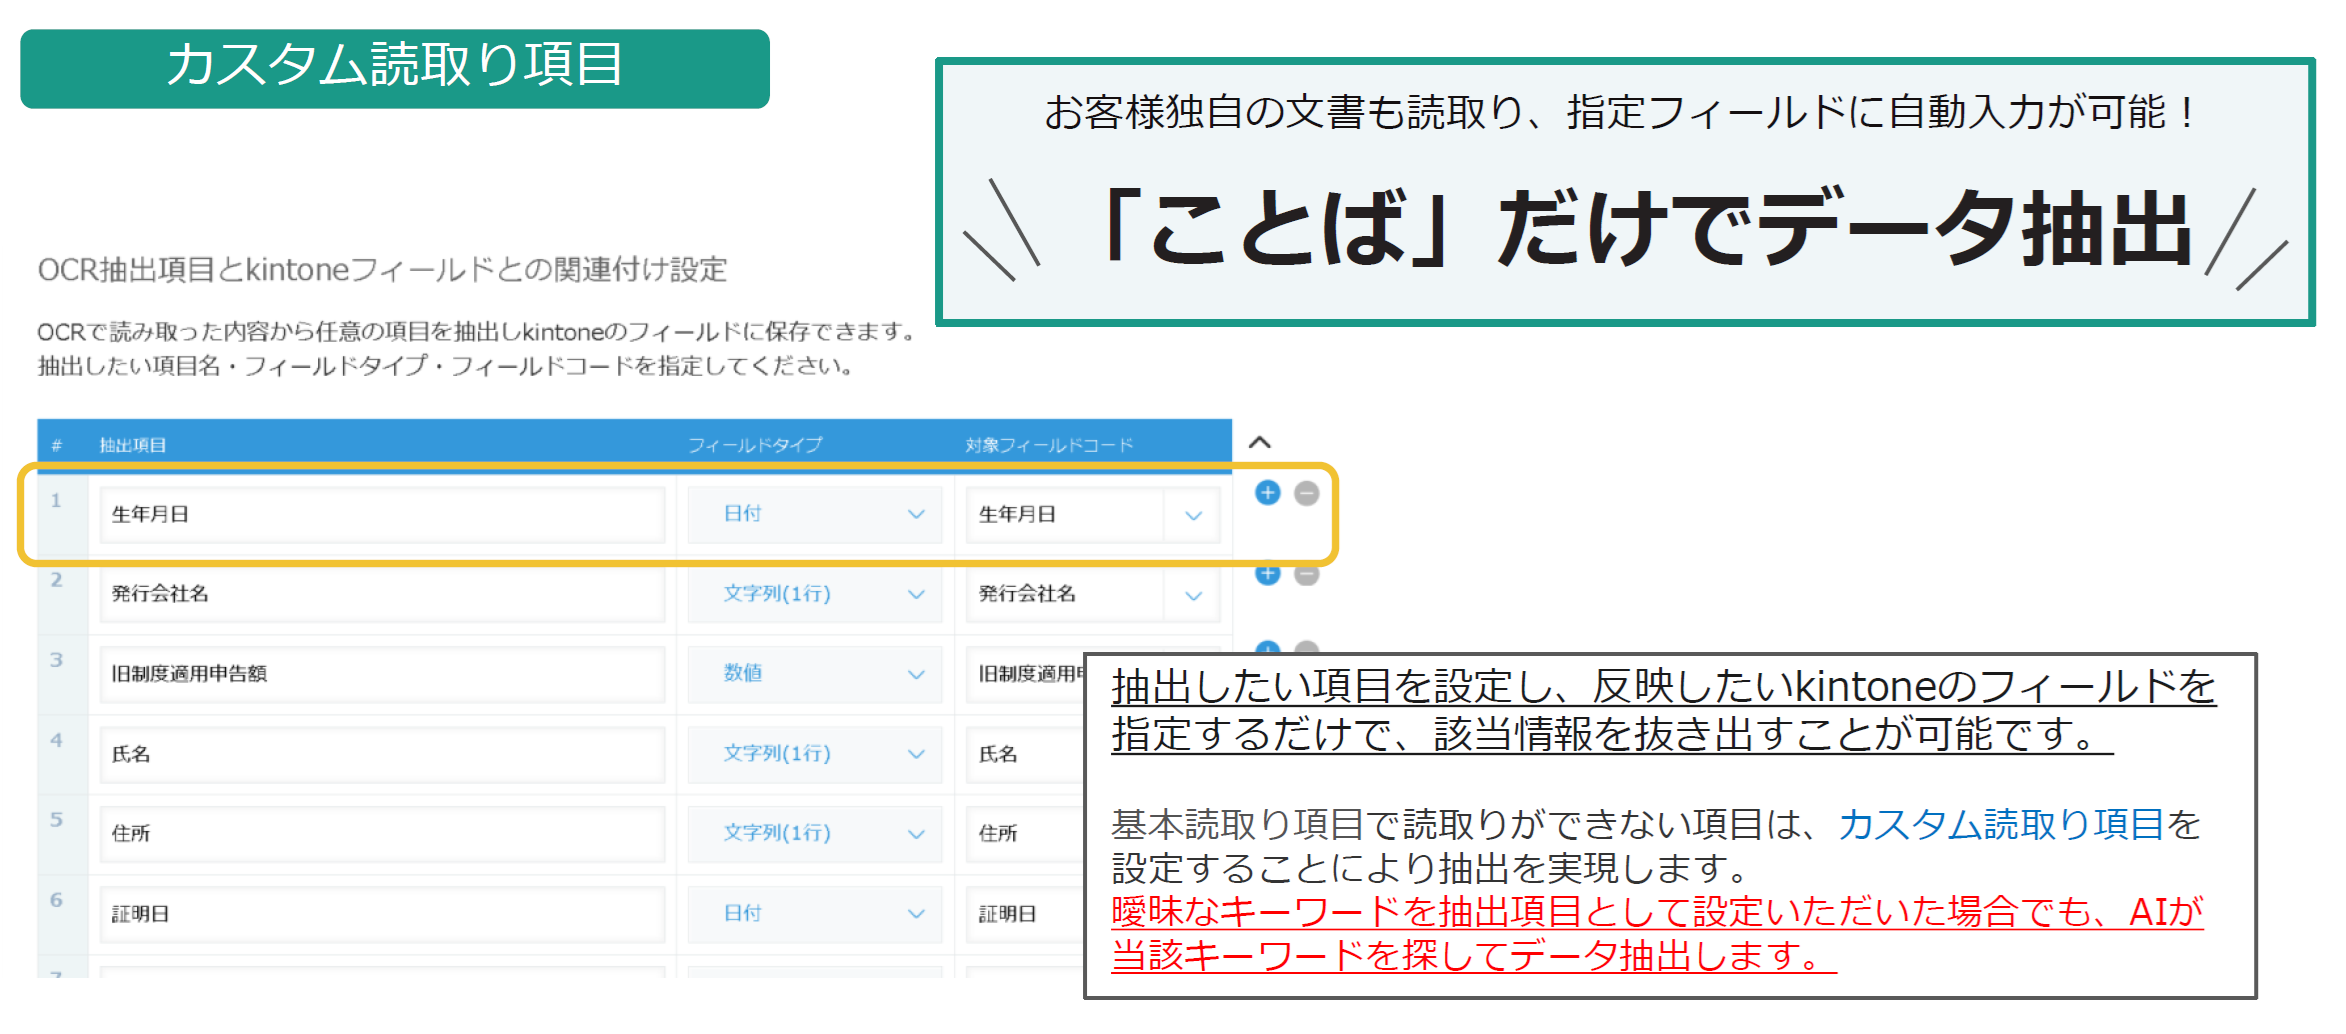Screen dimensions: 2346x1034
Task: Click the plus icon beside the 旧制度適用申告額 row
Action: 1267,648
